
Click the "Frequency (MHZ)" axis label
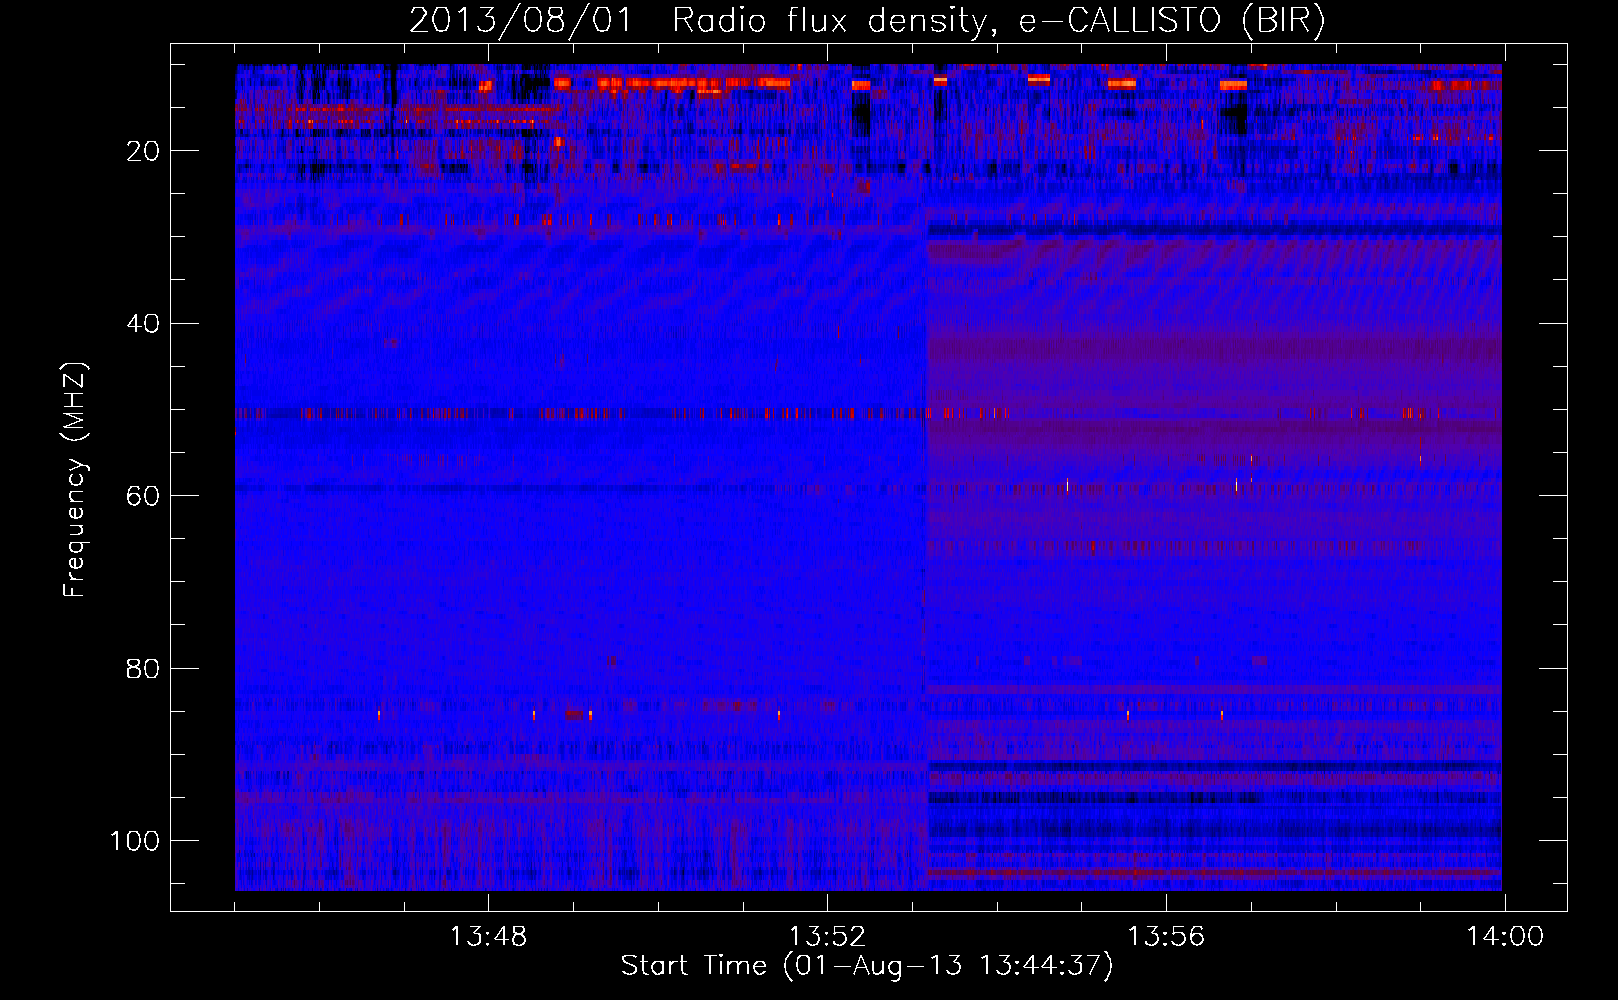tap(75, 480)
